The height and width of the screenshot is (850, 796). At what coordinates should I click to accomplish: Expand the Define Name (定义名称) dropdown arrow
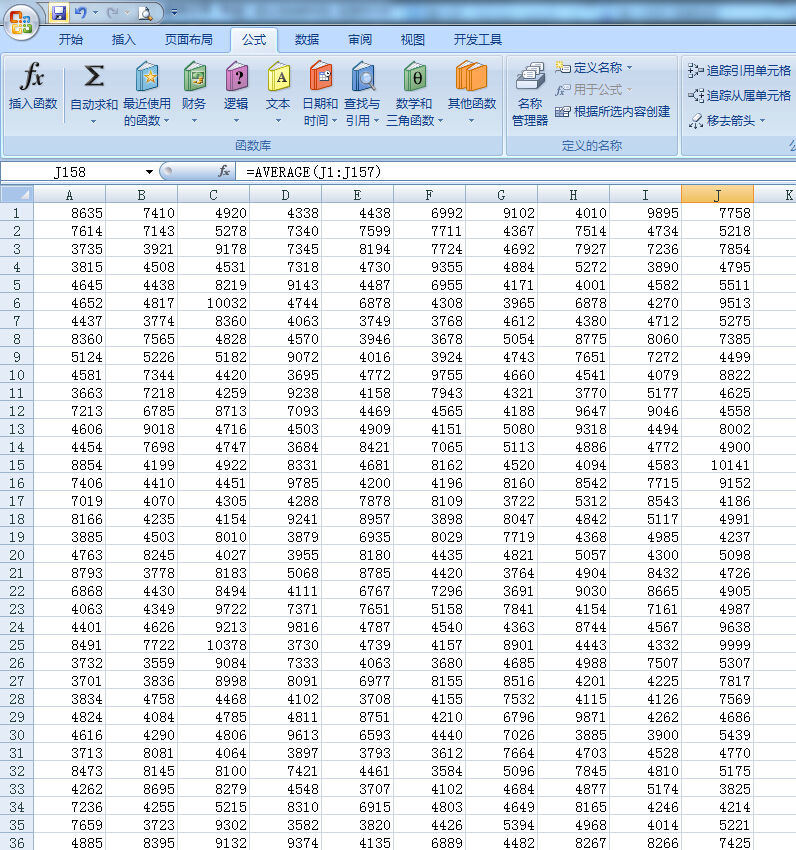(629, 68)
